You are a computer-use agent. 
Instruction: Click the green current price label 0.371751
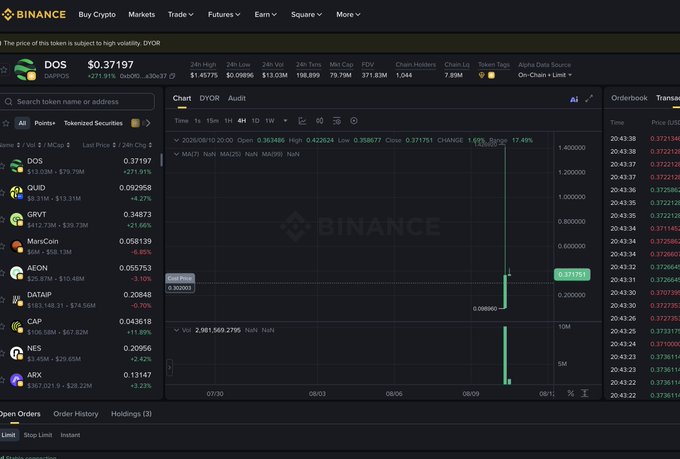tap(572, 275)
